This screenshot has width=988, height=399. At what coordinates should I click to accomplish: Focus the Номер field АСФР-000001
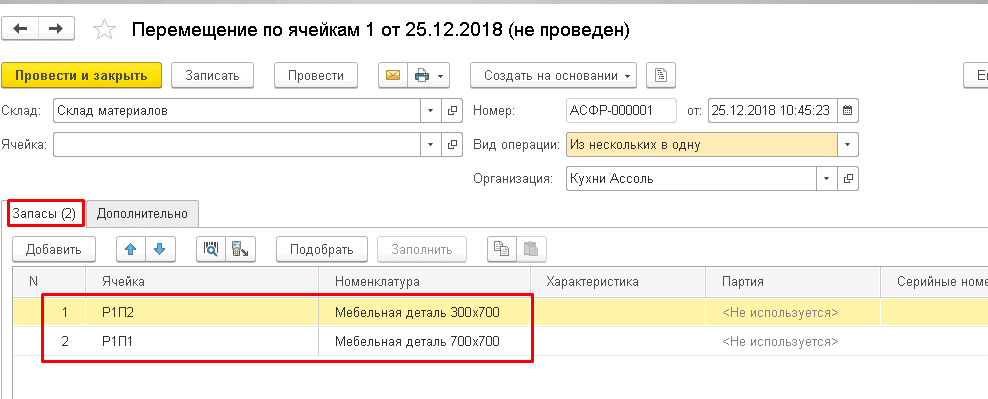tap(621, 110)
